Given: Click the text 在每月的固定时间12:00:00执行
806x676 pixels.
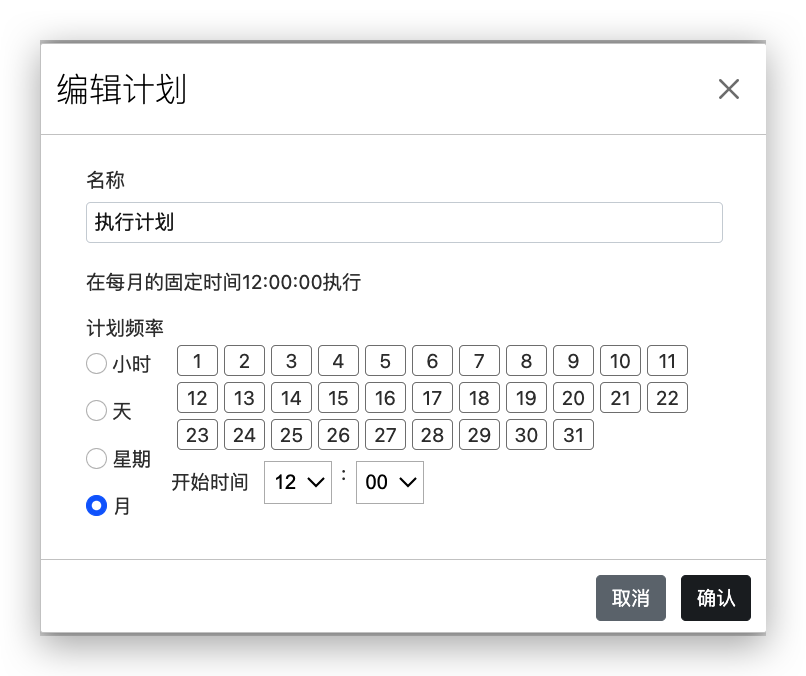Looking at the screenshot, I should (x=224, y=282).
